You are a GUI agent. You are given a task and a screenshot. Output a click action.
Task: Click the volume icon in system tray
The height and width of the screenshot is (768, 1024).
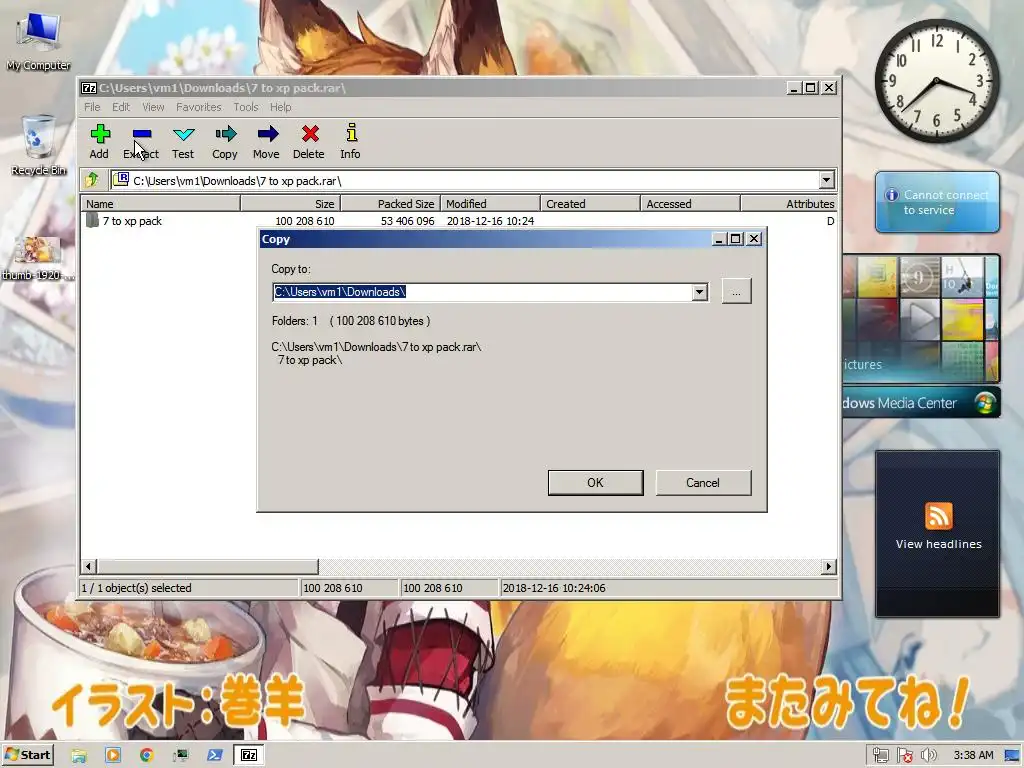pos(929,756)
